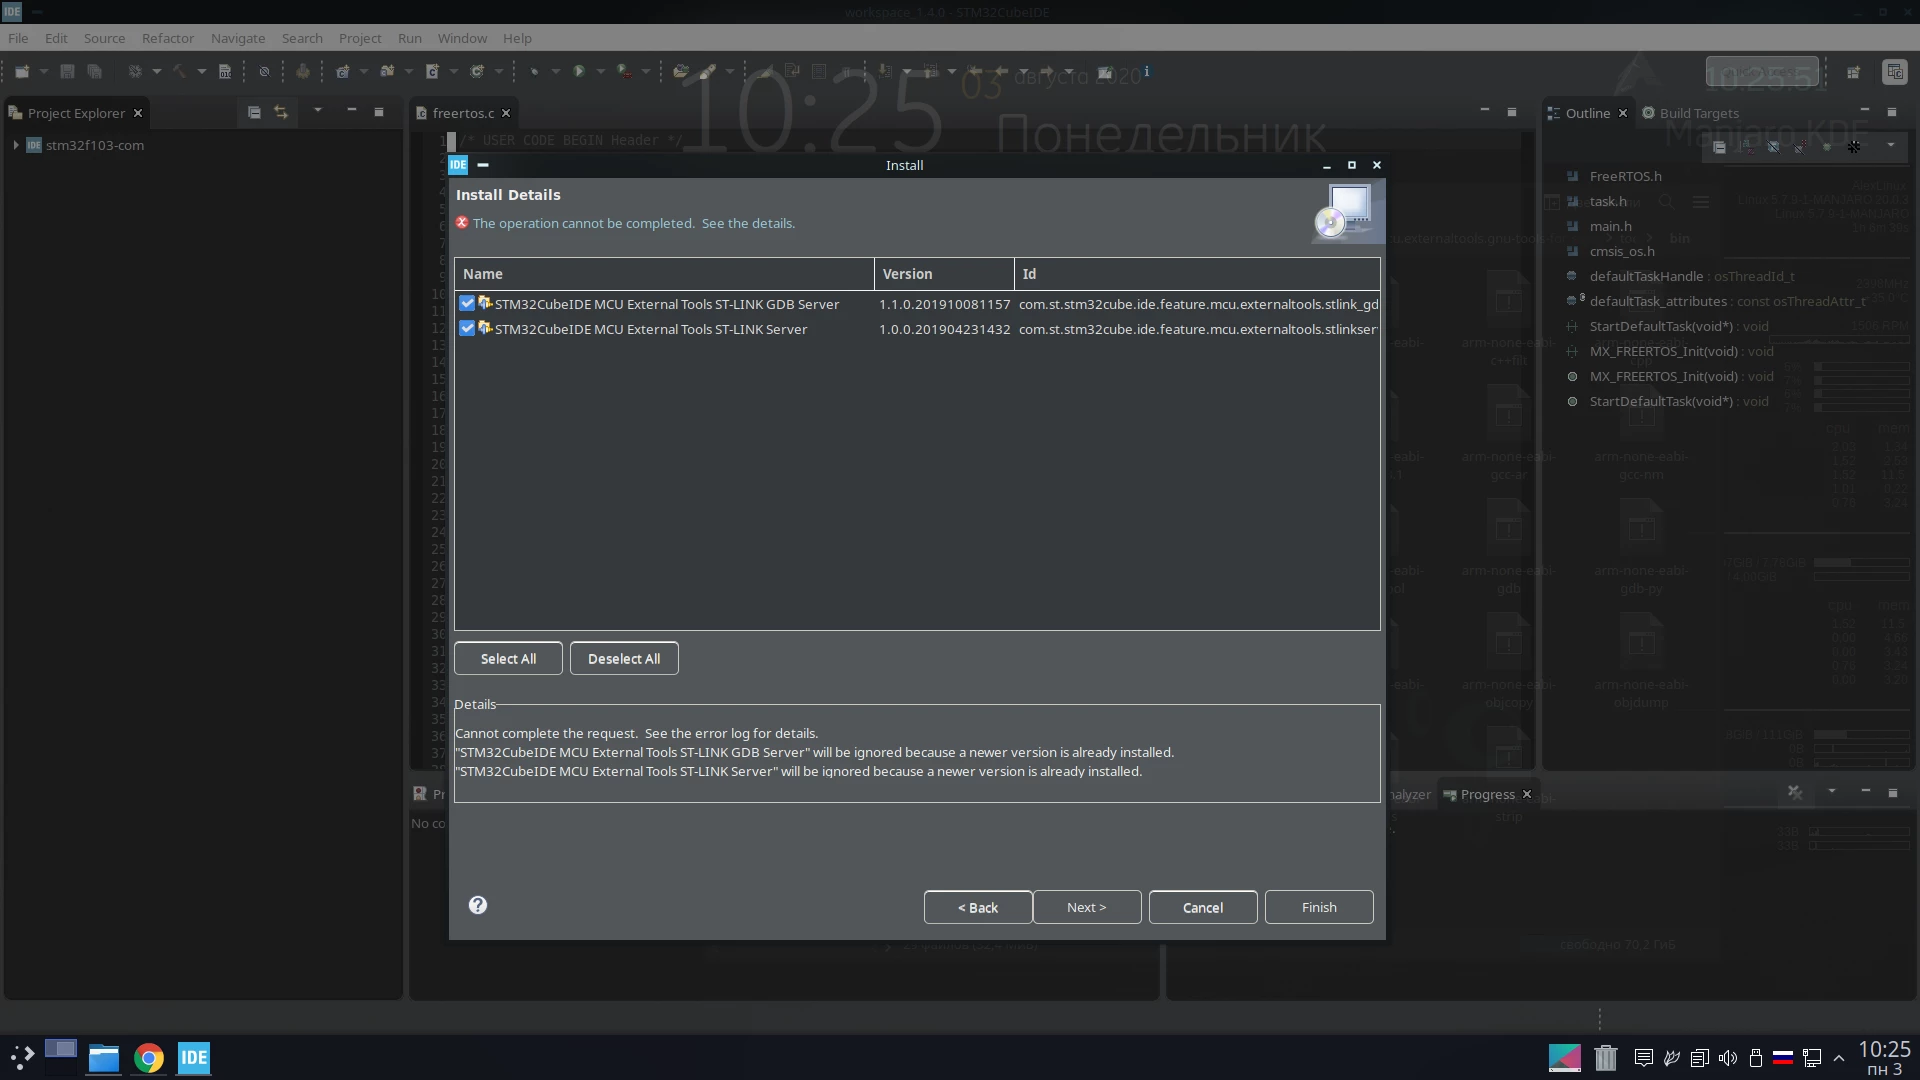The image size is (1920, 1080).
Task: Open the blue IDE app in taskbar
Action: [194, 1058]
